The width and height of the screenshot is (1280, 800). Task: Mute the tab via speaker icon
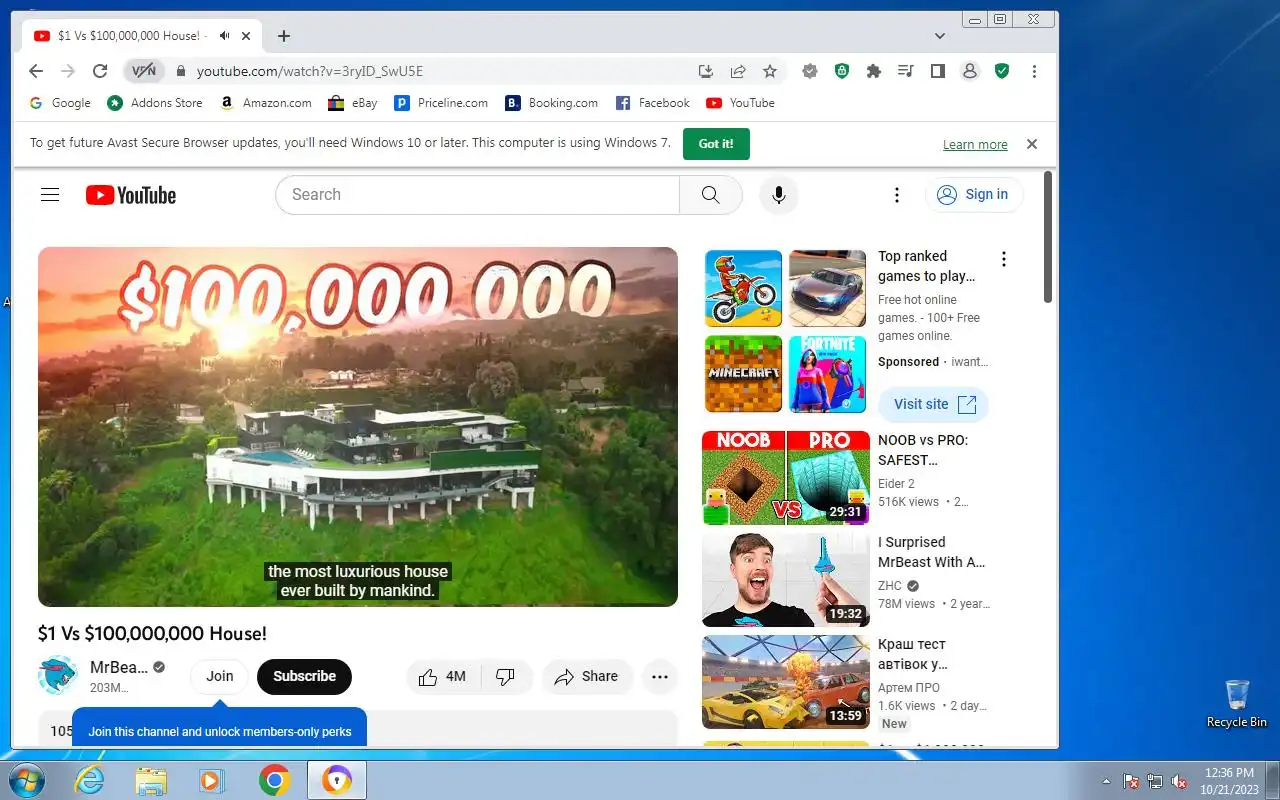click(224, 36)
